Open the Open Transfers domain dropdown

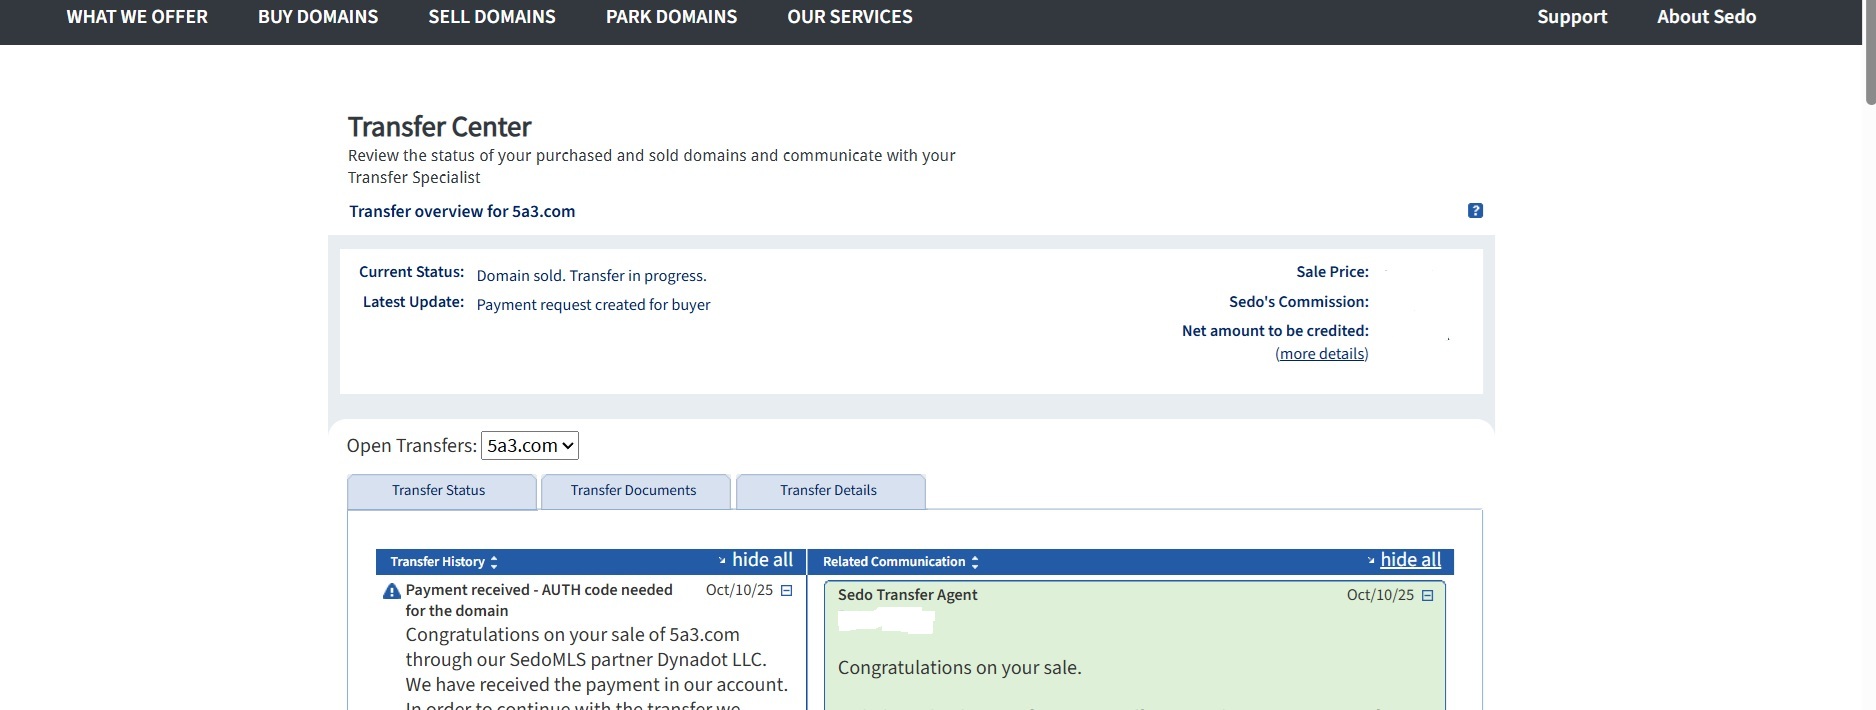(530, 446)
